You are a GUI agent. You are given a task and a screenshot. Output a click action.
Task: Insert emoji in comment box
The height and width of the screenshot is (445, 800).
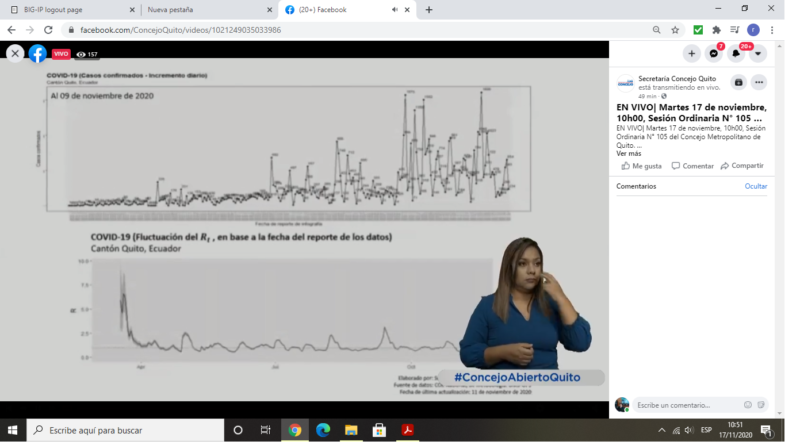pos(748,405)
